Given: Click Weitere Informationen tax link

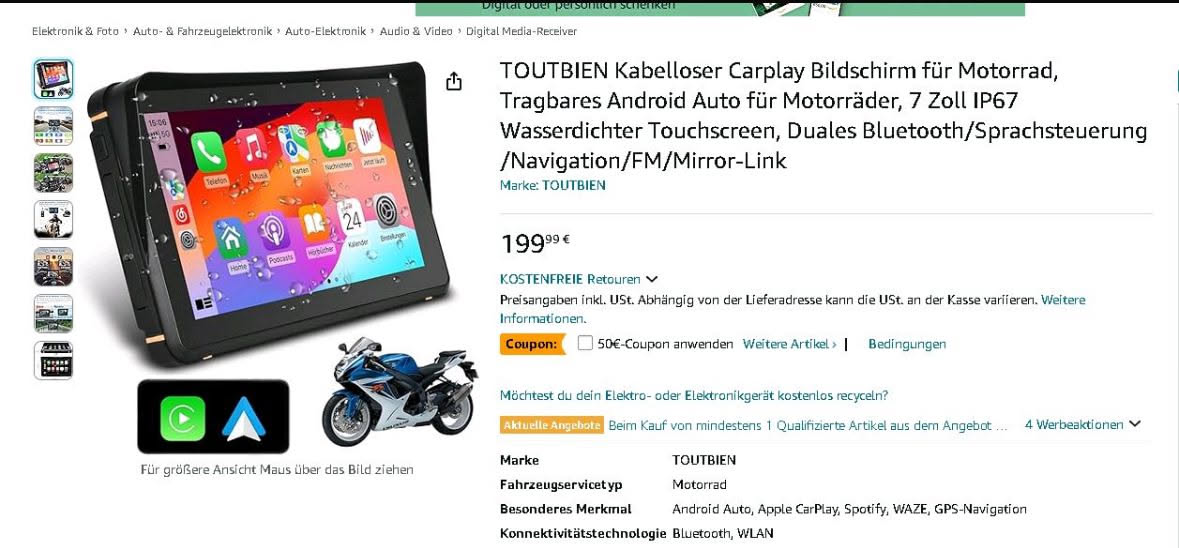Looking at the screenshot, I should coord(793,309).
